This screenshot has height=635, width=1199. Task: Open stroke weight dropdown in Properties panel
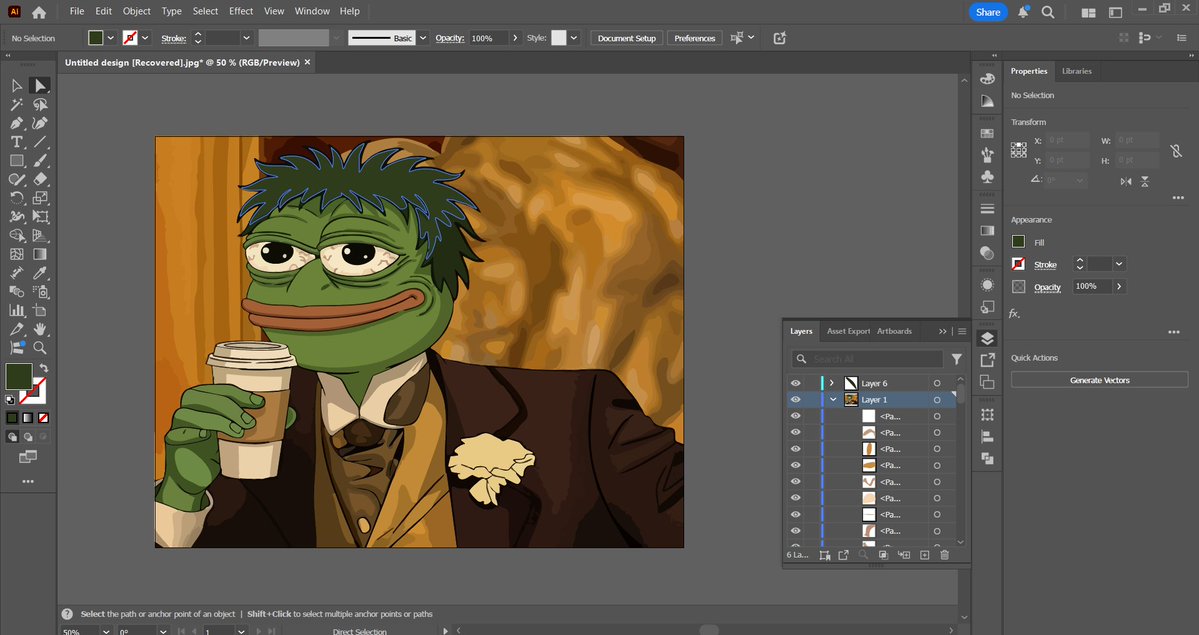(1119, 264)
